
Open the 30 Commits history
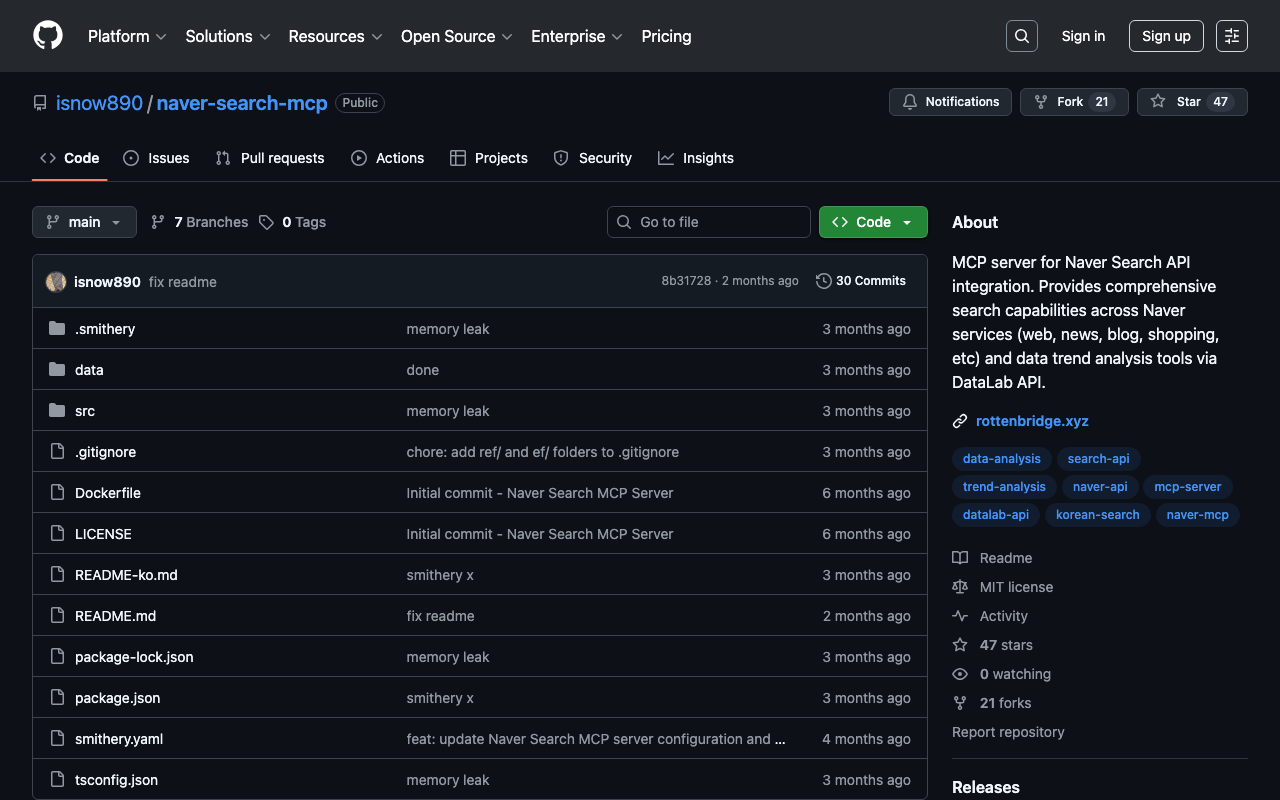[861, 281]
